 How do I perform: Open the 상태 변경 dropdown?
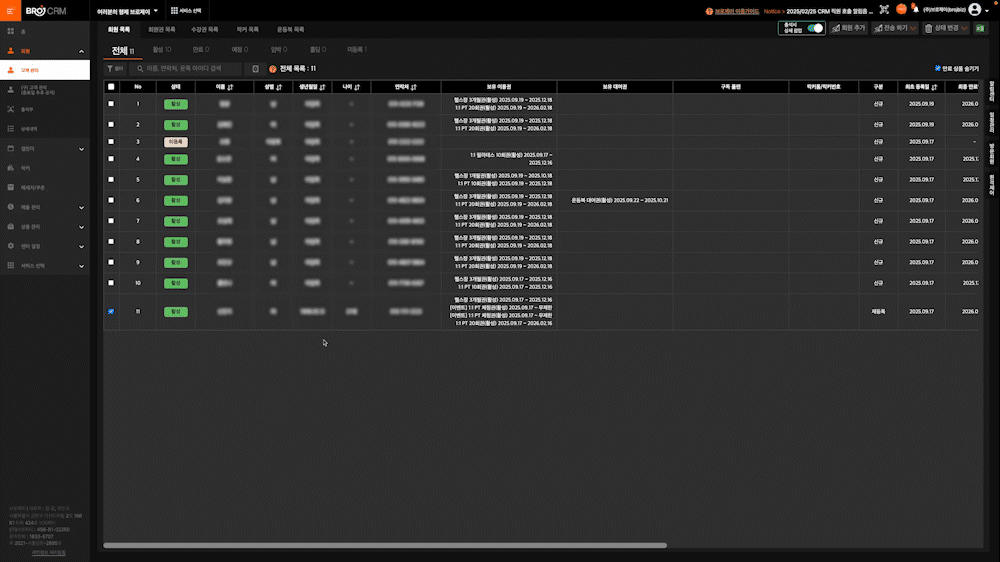946,28
